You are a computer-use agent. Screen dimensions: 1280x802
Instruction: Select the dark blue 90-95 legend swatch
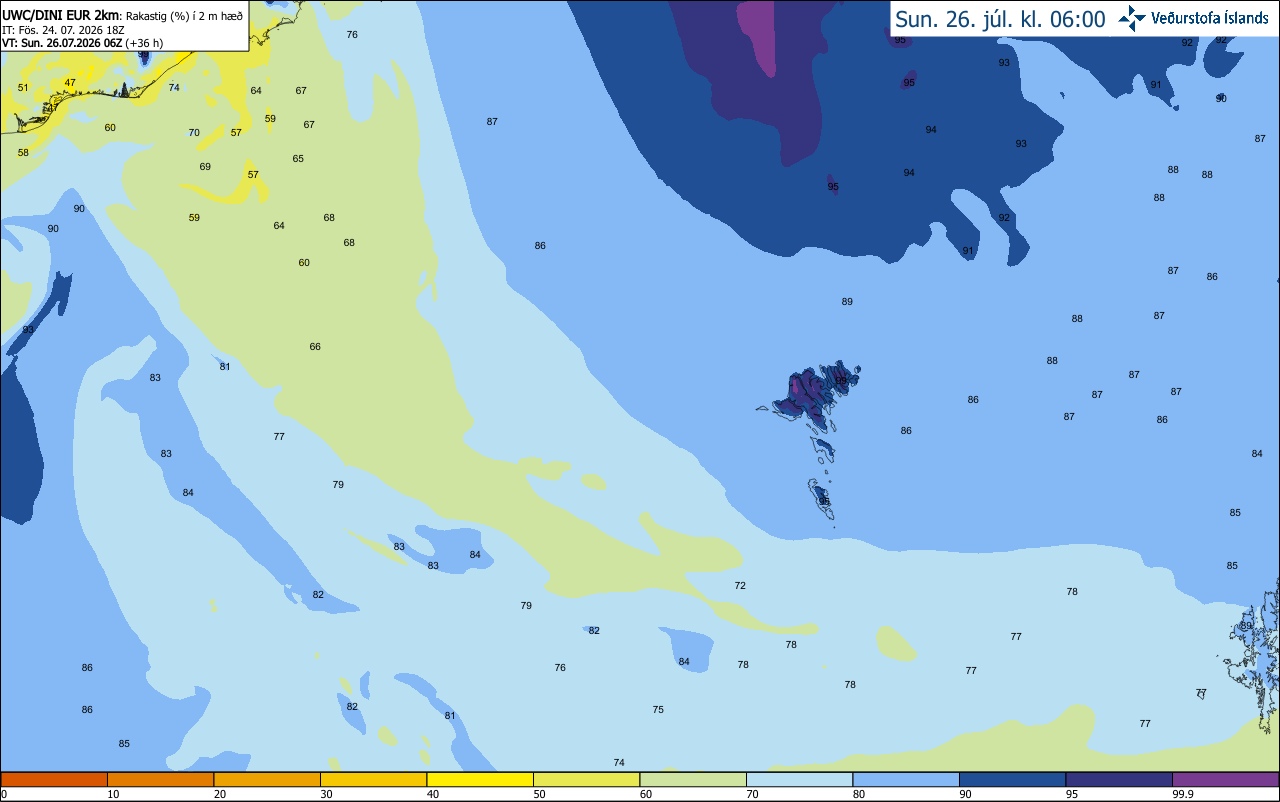(1012, 779)
